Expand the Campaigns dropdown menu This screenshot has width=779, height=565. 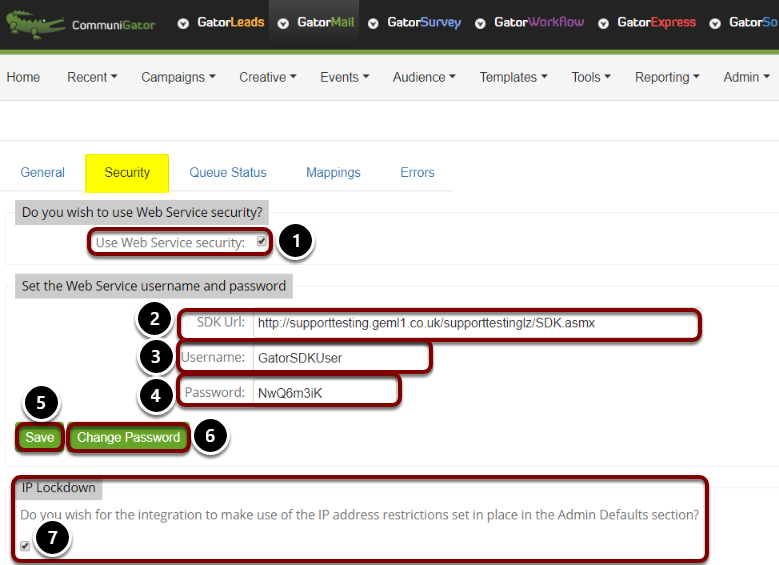coord(178,77)
